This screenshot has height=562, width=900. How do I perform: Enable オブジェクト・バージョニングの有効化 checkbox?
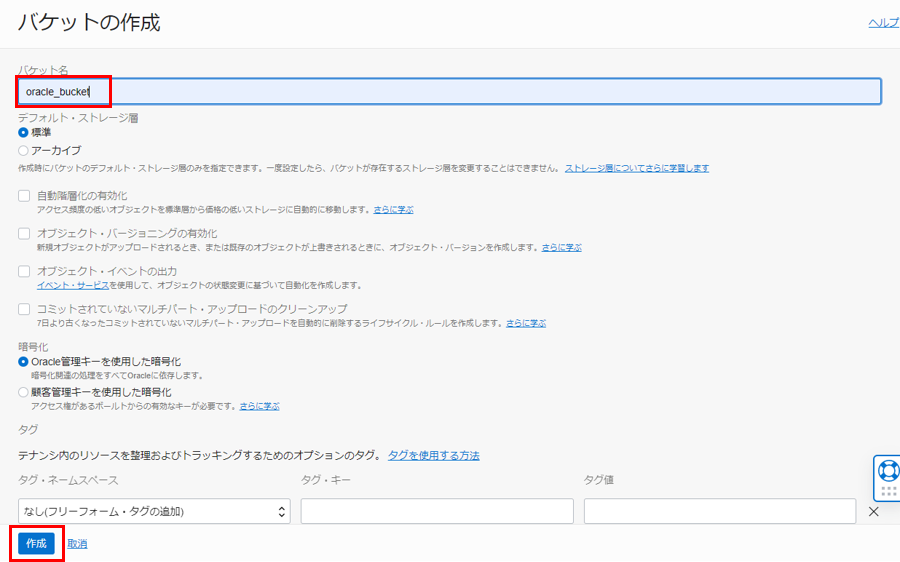[24, 233]
